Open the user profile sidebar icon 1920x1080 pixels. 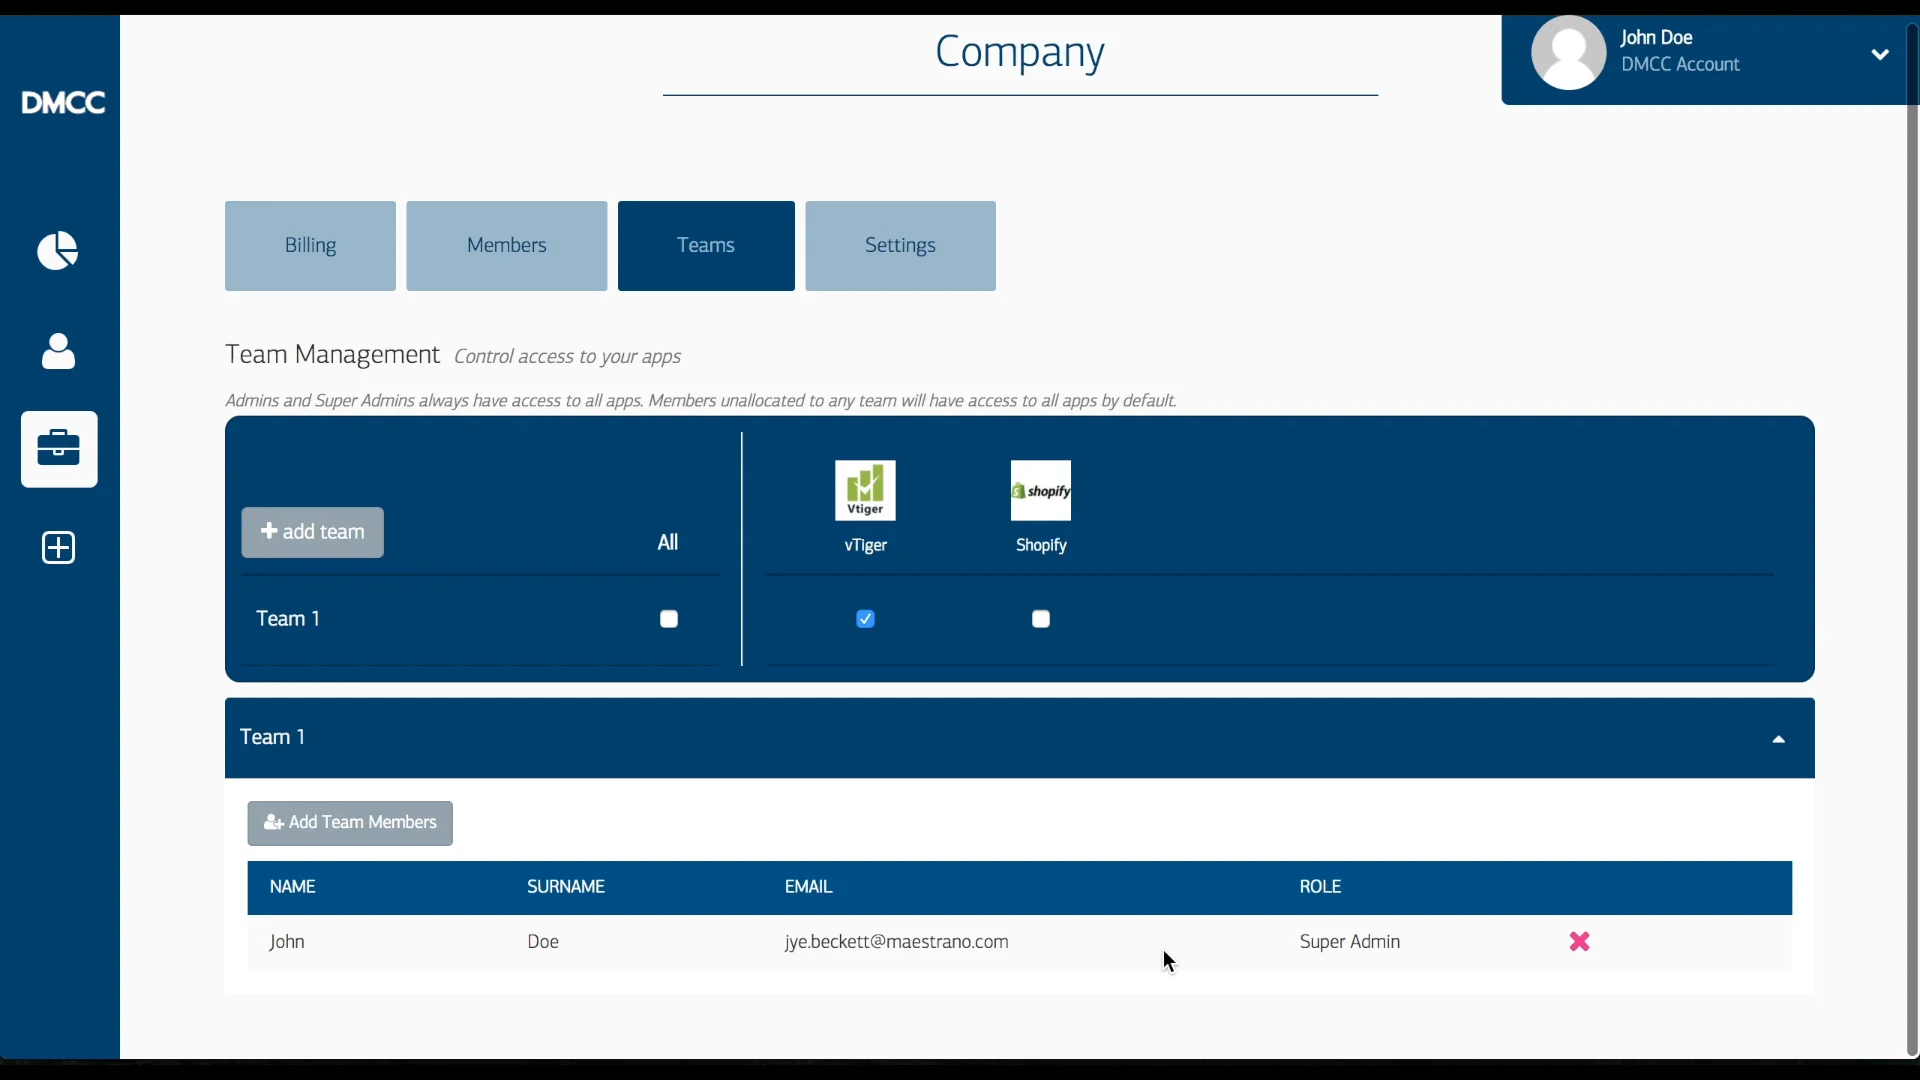58,351
